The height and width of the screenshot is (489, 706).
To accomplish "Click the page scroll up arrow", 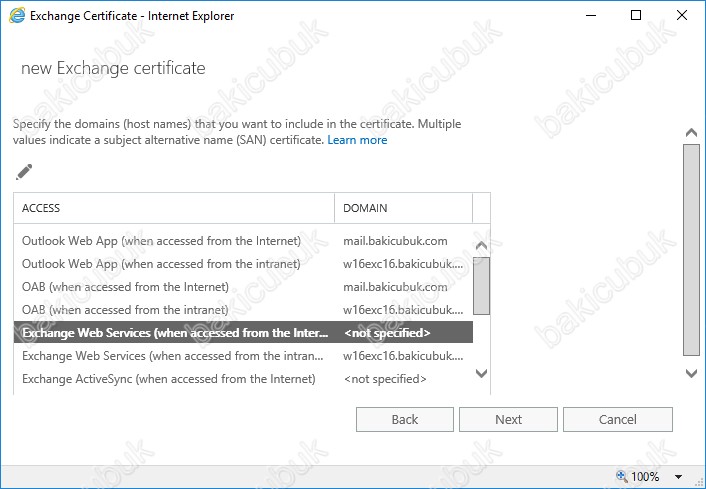I will (x=691, y=132).
